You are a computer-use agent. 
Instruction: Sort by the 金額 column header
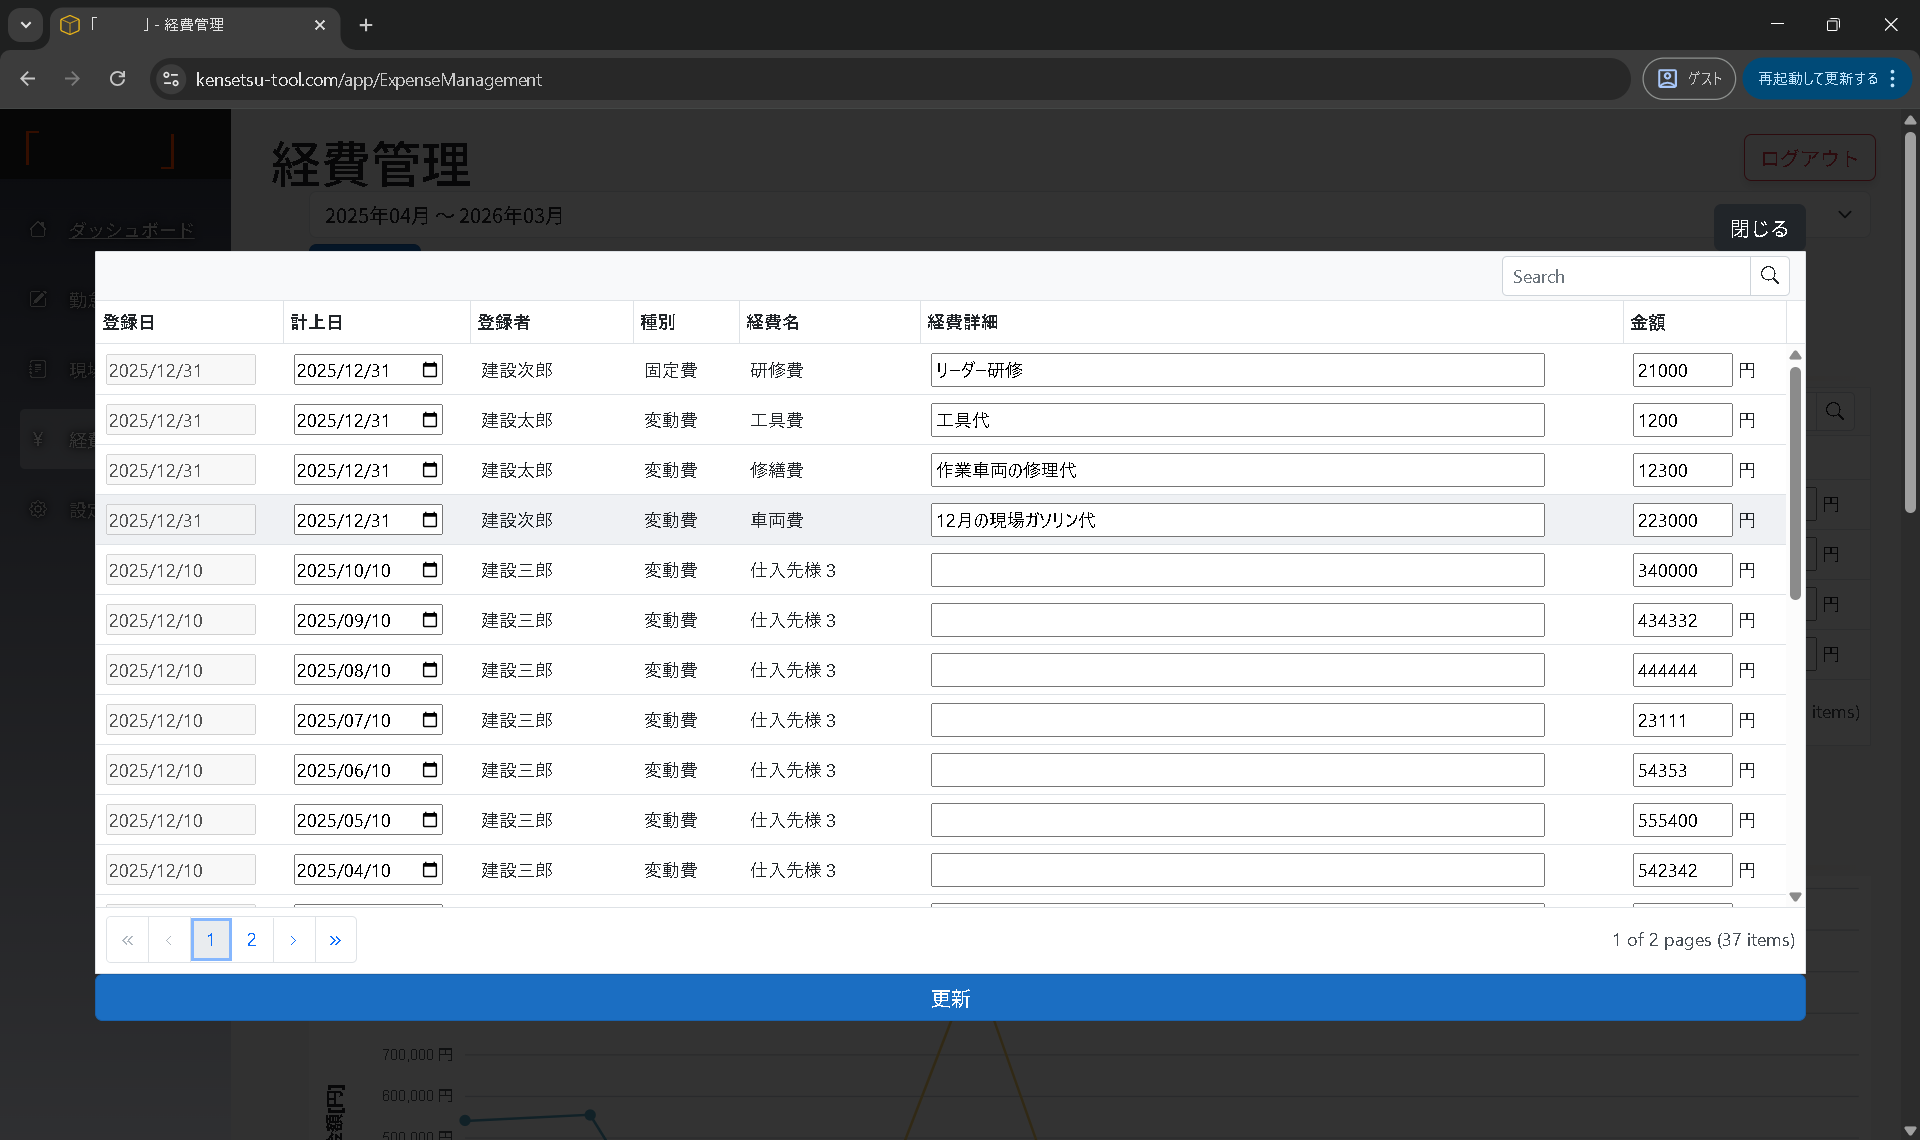click(1648, 322)
